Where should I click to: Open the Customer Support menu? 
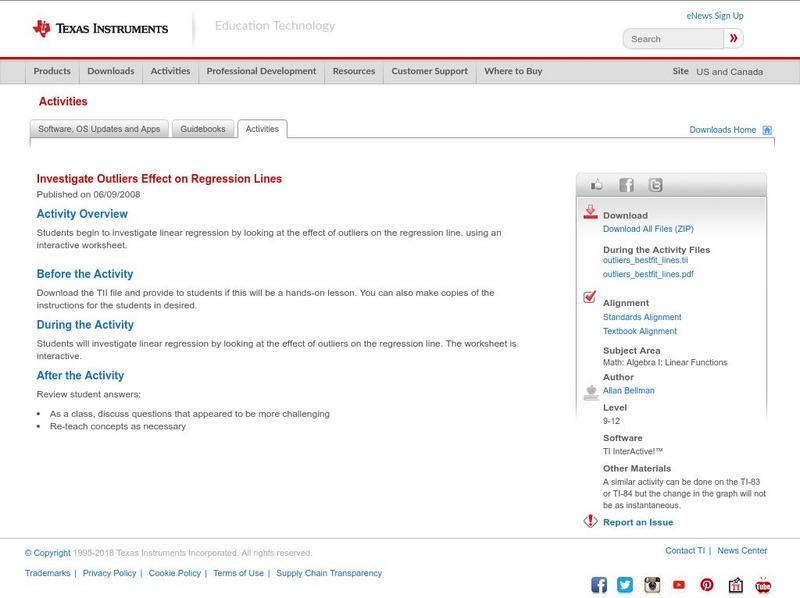pyautogui.click(x=430, y=71)
